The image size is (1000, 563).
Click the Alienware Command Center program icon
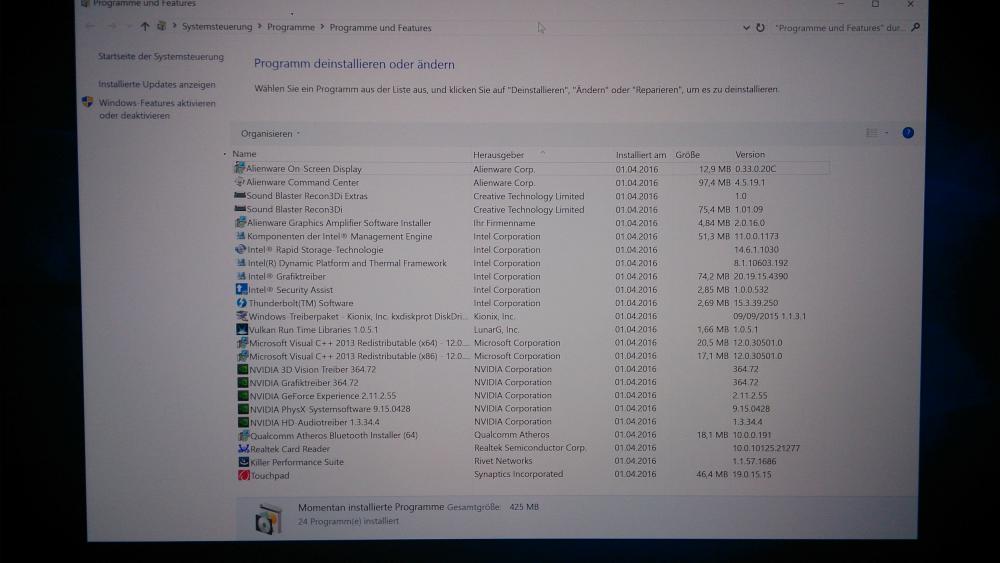click(x=240, y=183)
